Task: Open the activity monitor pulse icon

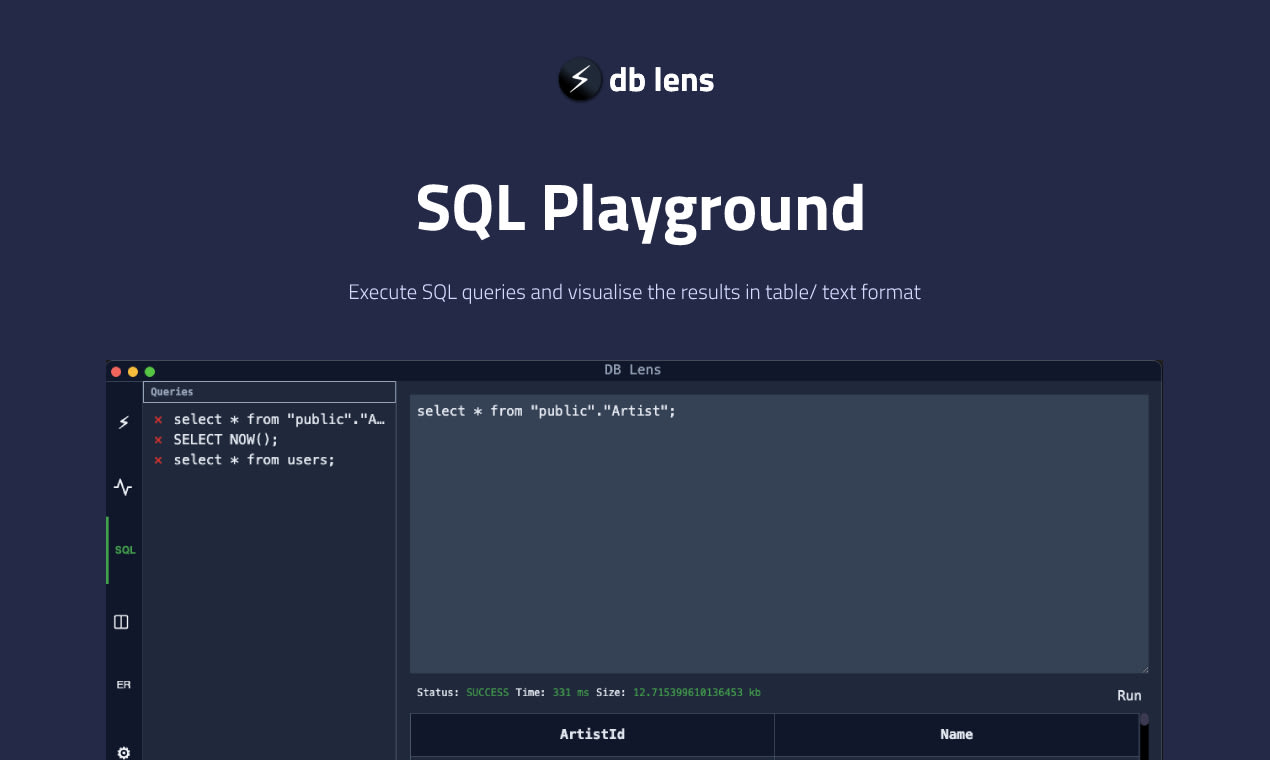Action: pos(123,487)
